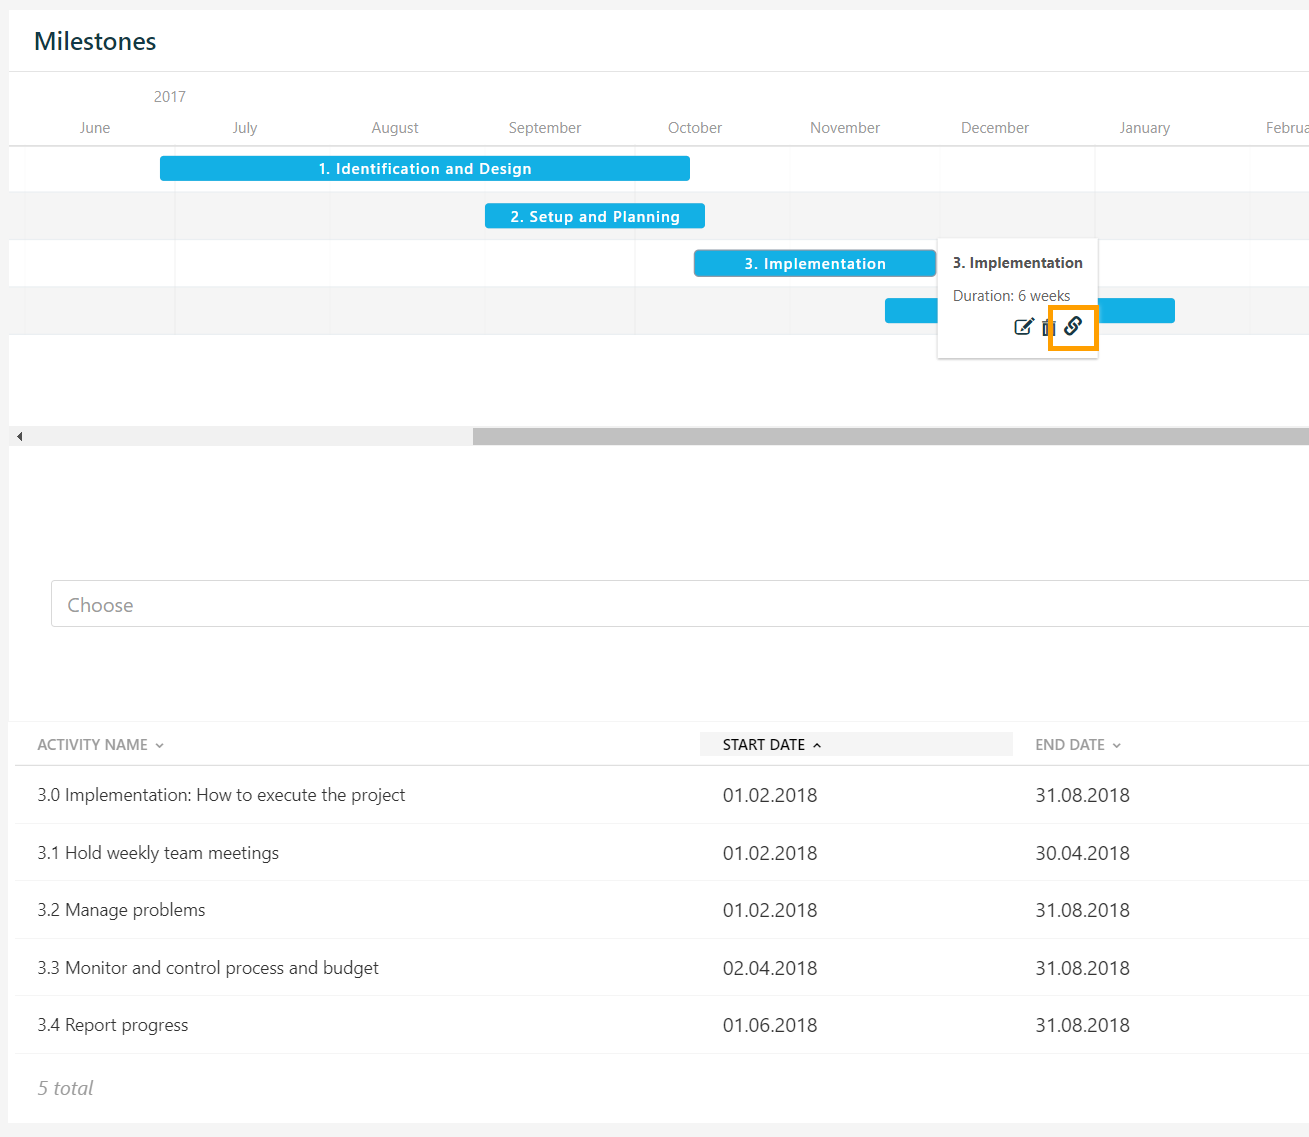Image resolution: width=1309 pixels, height=1137 pixels.
Task: Click the unlabeled fourth milestone bar
Action: [1136, 311]
